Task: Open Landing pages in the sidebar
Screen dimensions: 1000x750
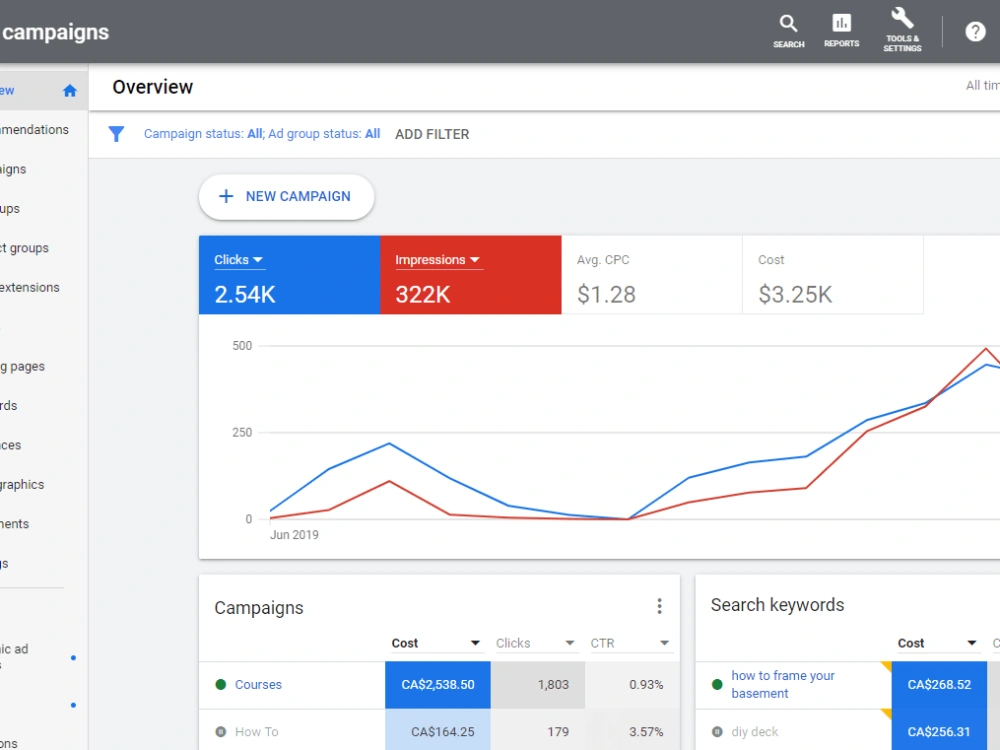Action: 22,366
